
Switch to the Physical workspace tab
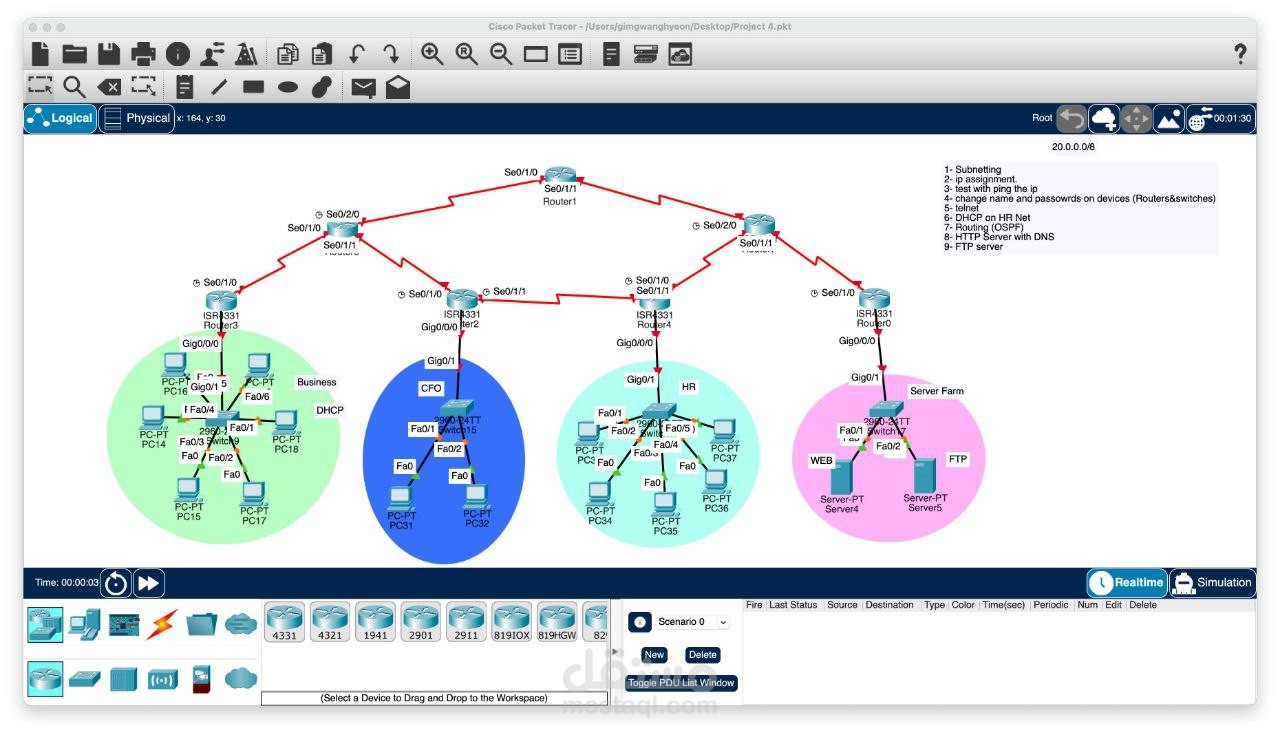pos(137,118)
